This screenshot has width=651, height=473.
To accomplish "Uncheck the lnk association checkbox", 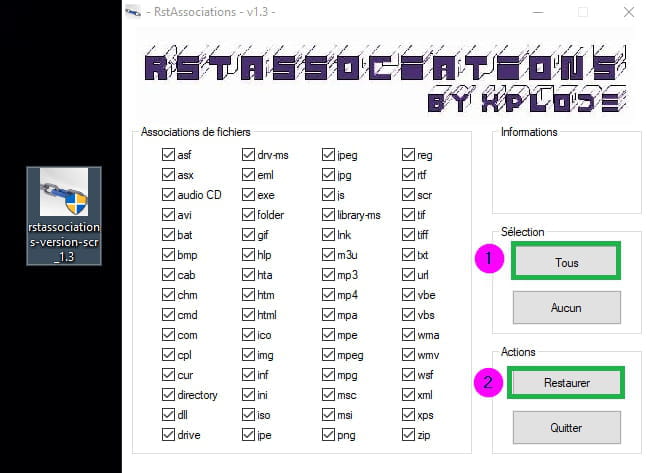I will (x=328, y=235).
